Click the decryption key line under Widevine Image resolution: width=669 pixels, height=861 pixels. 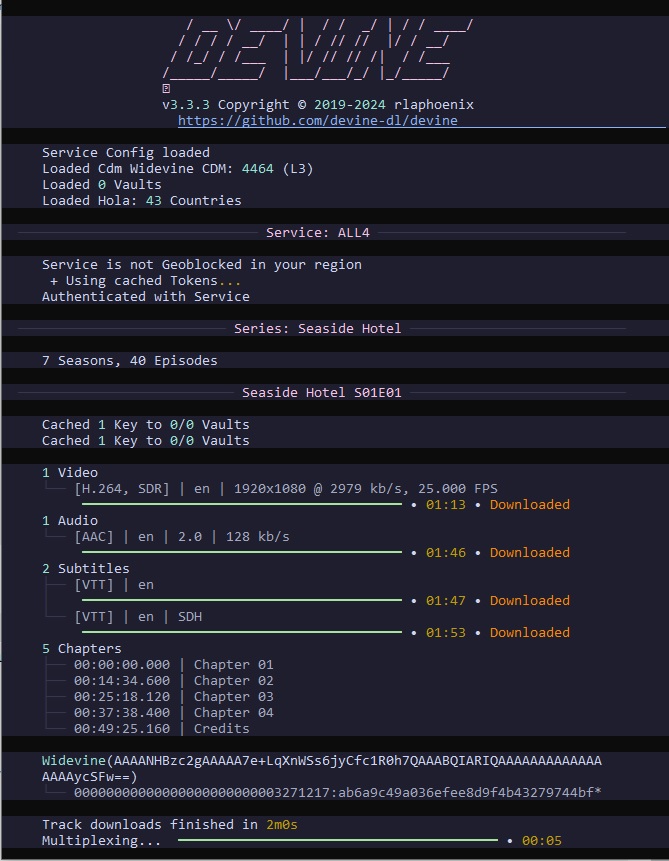pos(337,793)
